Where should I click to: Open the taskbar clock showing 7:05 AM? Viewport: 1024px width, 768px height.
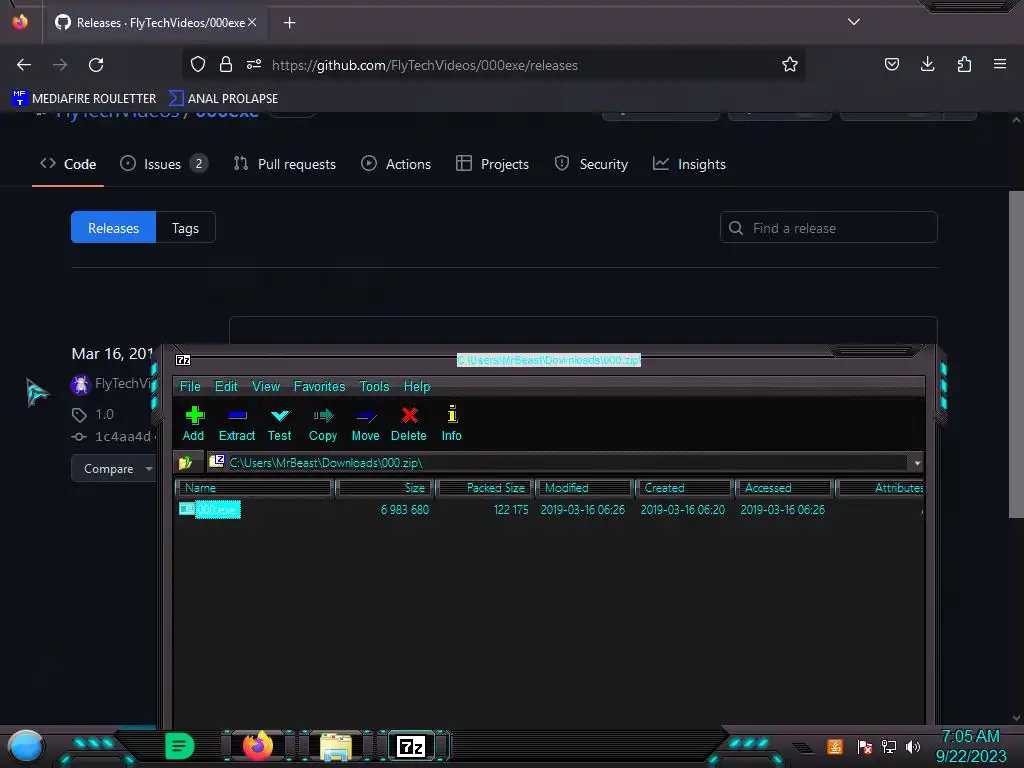point(970,746)
